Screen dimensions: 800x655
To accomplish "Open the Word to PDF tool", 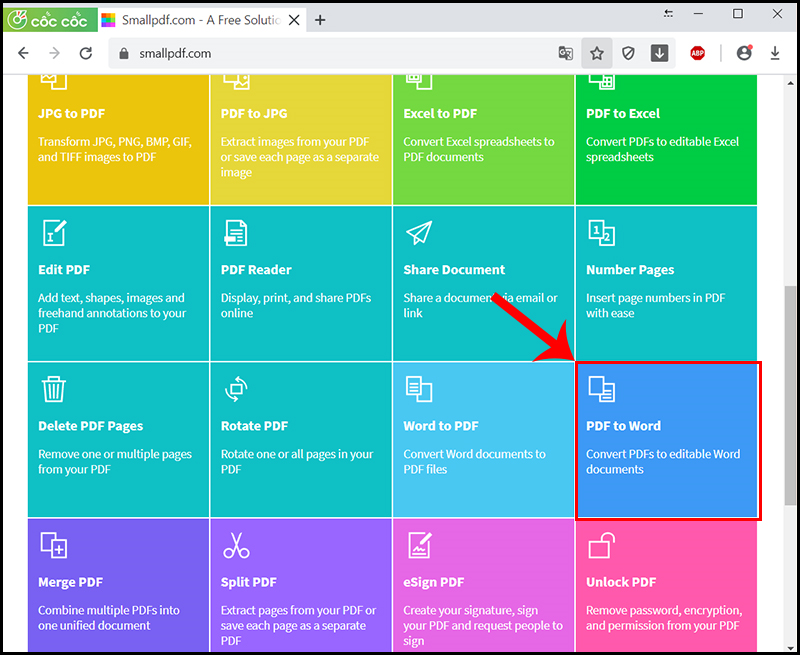I will pos(484,440).
